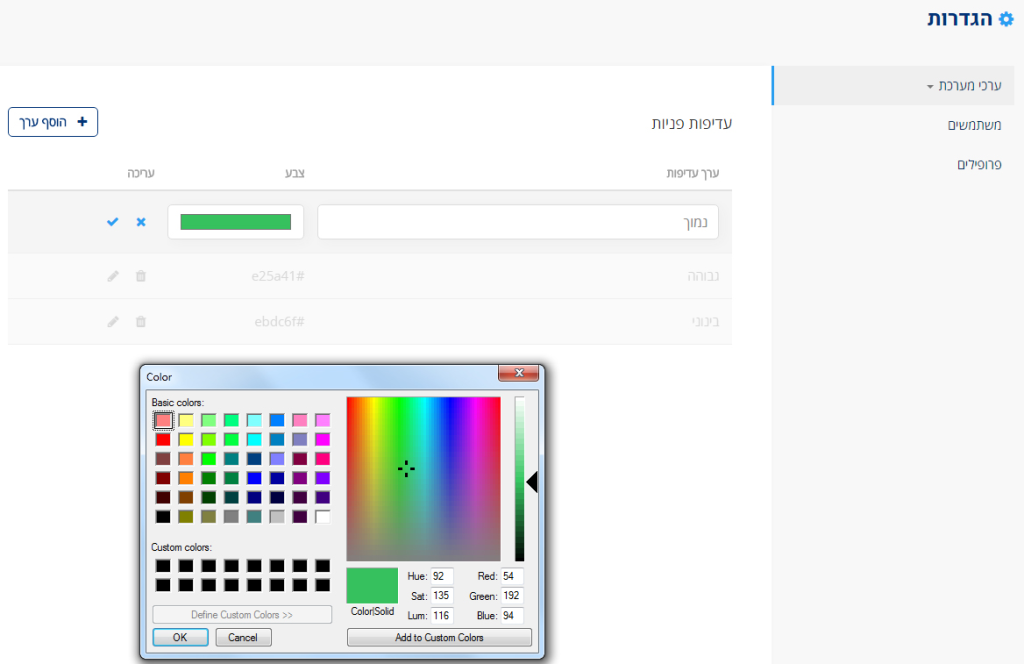Select the bright yellow basic color swatch

pyautogui.click(x=186, y=439)
